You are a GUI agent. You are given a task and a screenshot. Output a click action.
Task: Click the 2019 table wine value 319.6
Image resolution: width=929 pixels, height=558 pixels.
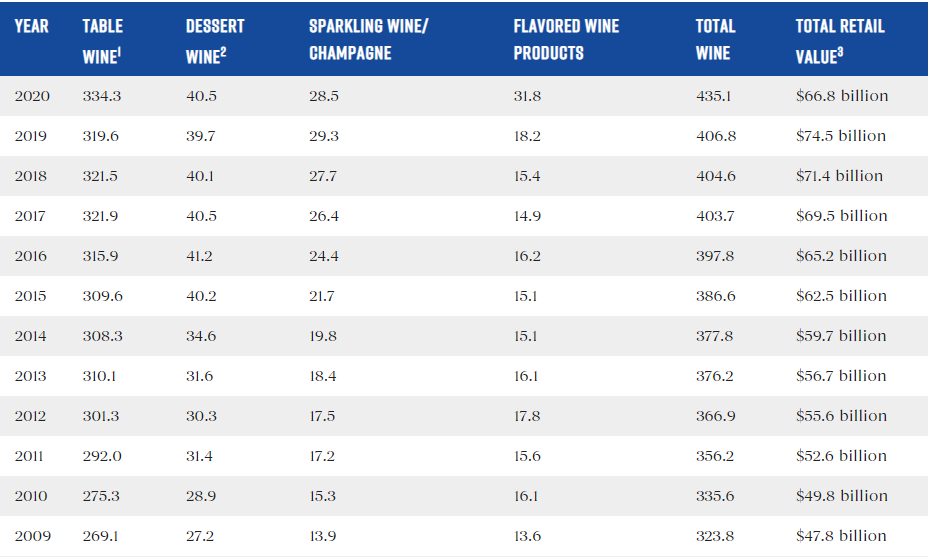[x=102, y=136]
